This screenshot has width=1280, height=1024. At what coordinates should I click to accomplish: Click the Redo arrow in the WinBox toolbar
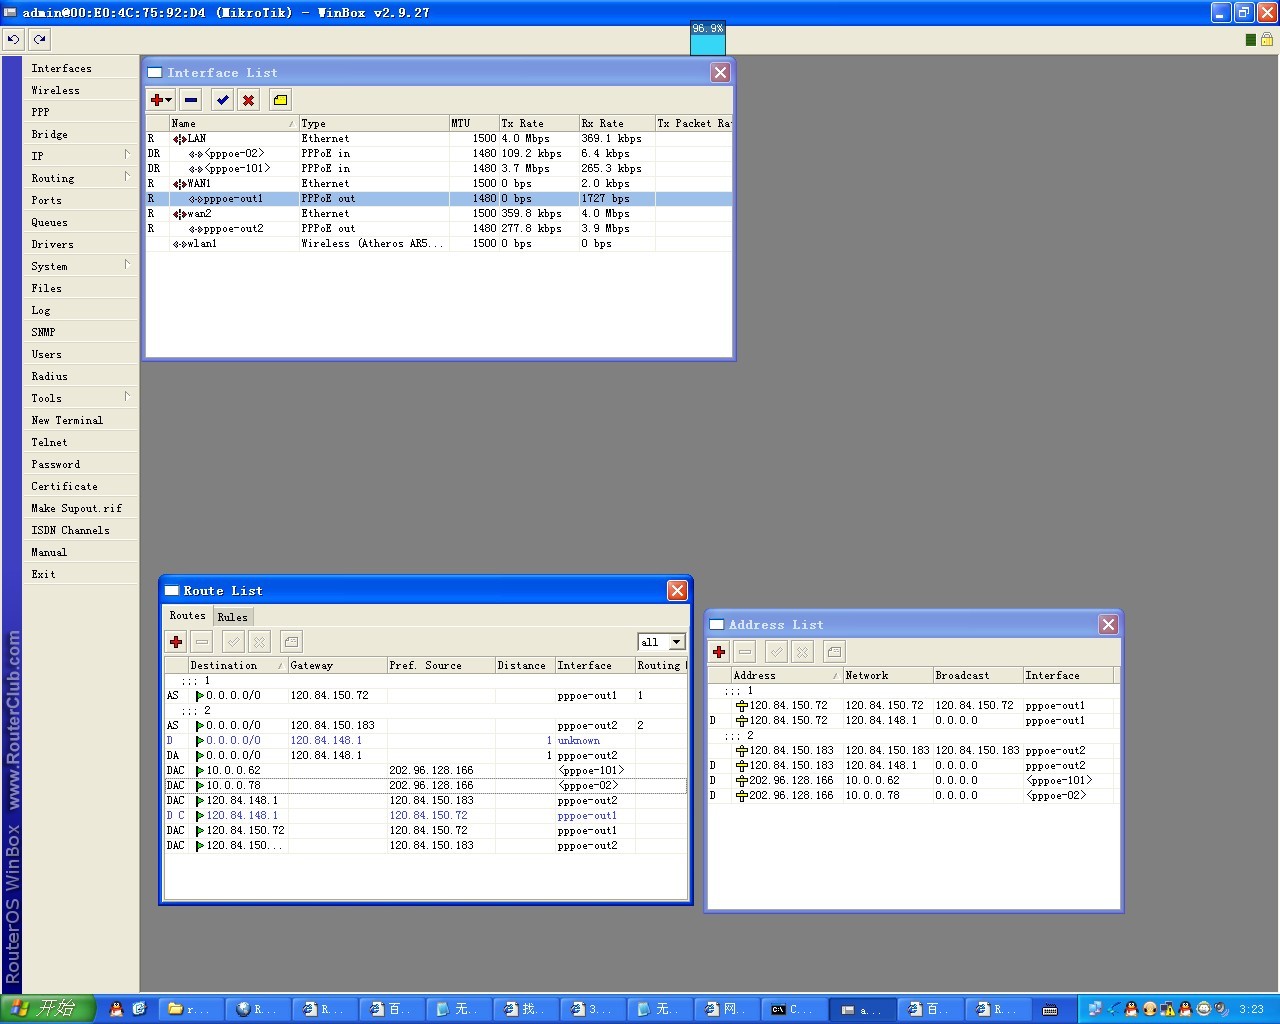(39, 39)
